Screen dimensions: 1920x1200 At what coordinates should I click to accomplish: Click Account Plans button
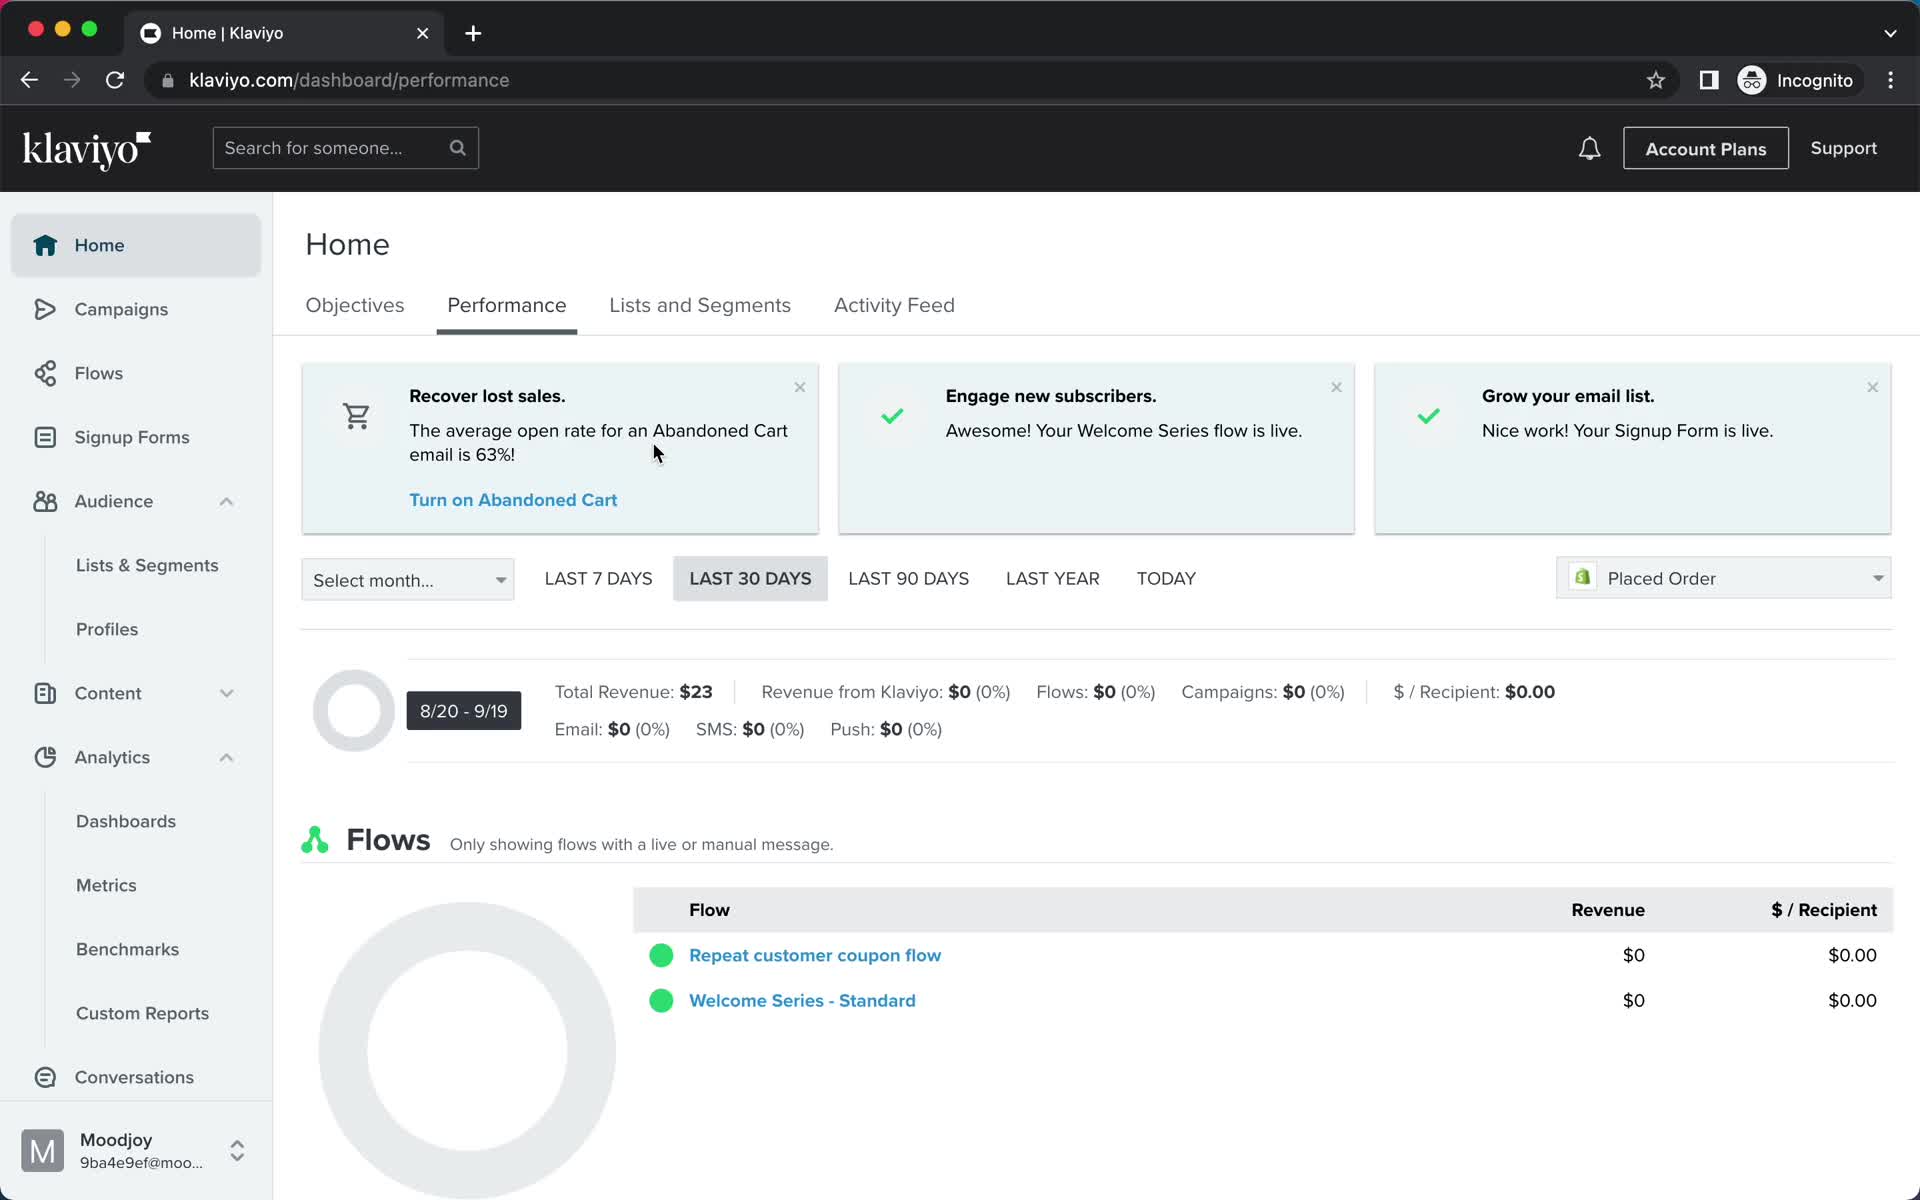point(1706,148)
